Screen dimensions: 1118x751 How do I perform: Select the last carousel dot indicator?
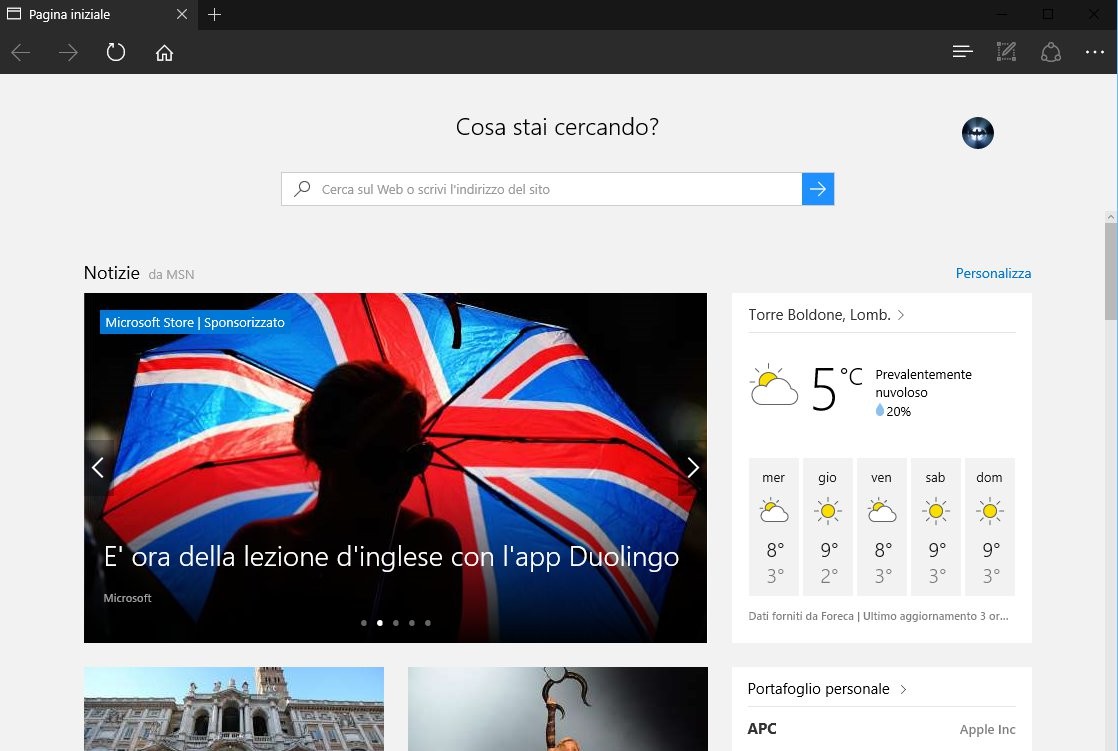[428, 622]
